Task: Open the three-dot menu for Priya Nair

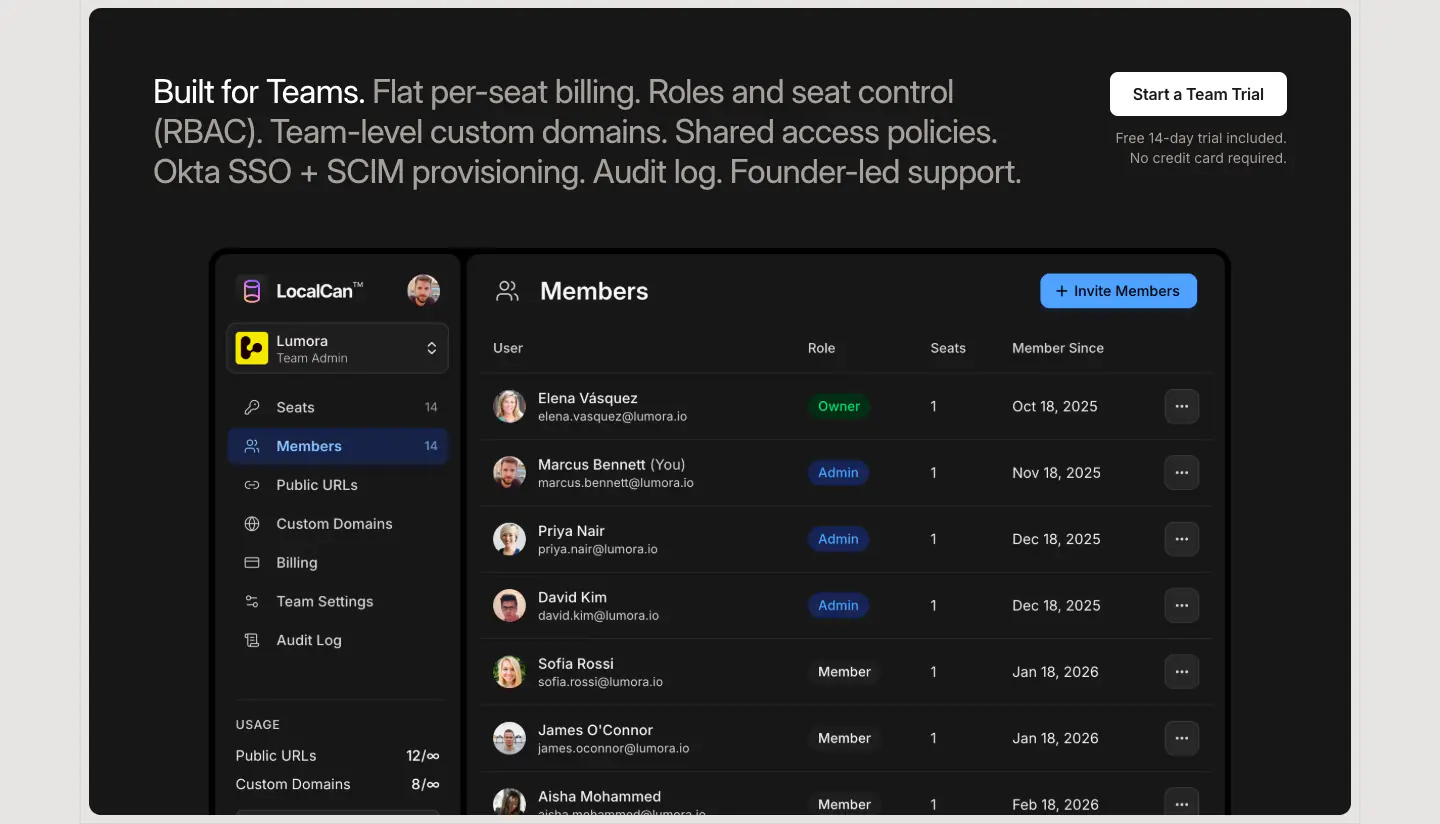Action: click(1182, 539)
